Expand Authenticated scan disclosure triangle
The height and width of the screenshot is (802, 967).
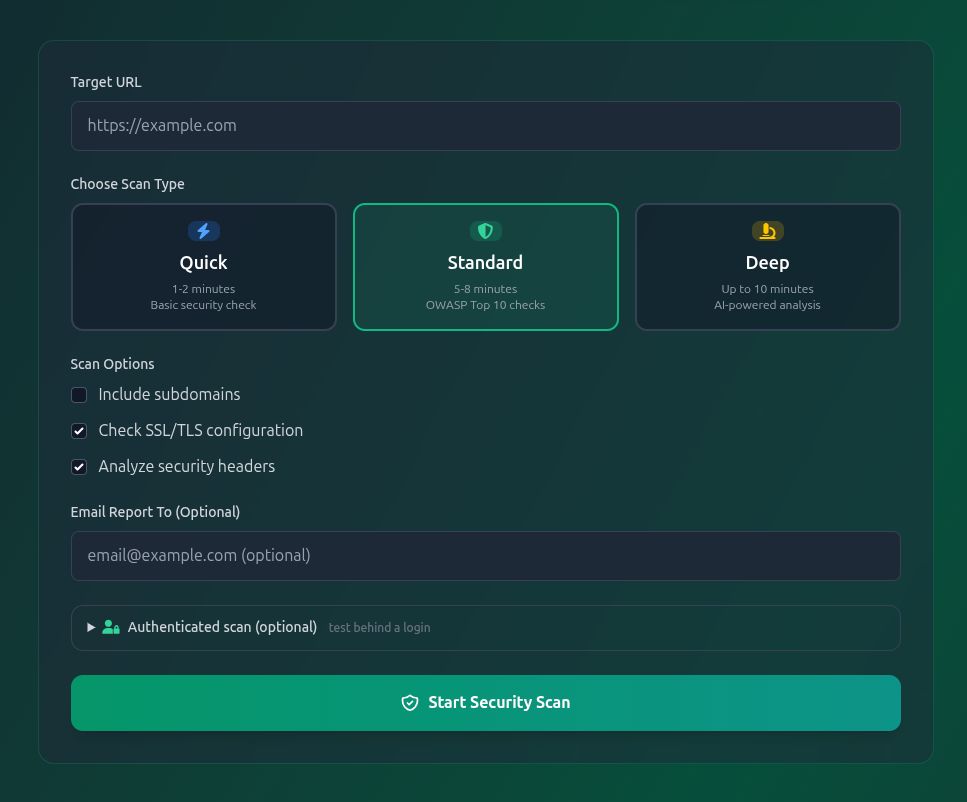pos(91,627)
